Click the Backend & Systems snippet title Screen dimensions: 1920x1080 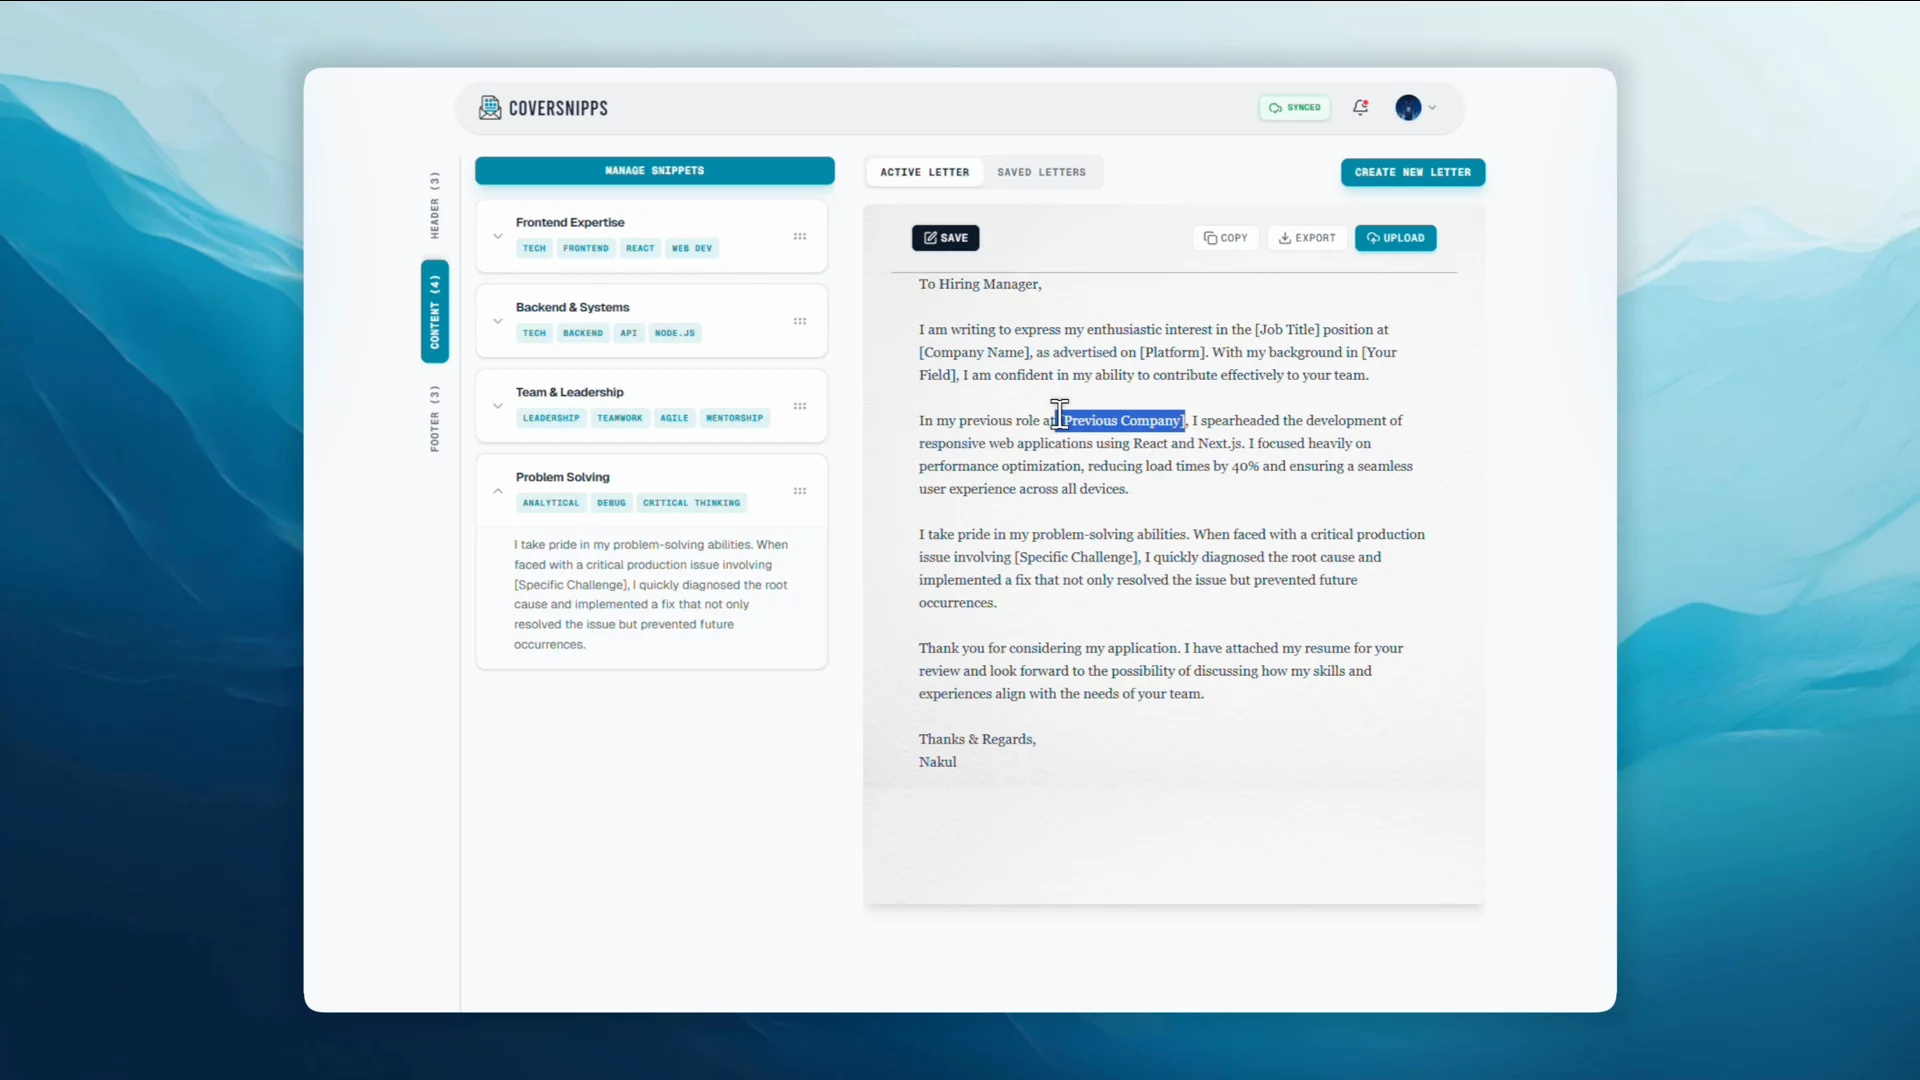point(572,307)
